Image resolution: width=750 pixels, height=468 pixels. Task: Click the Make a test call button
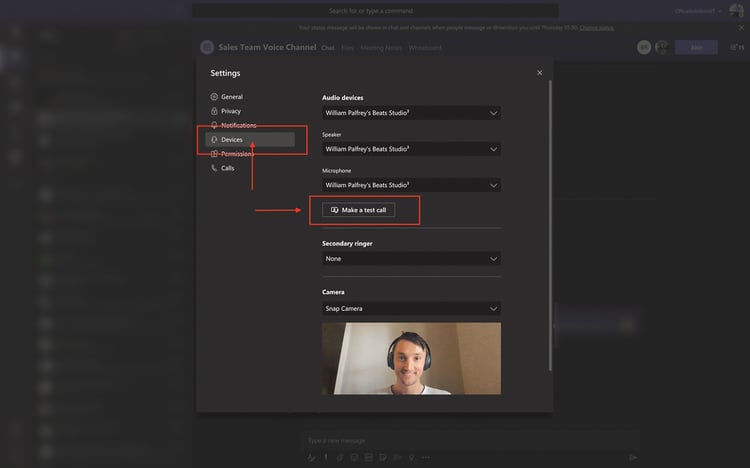pos(358,210)
